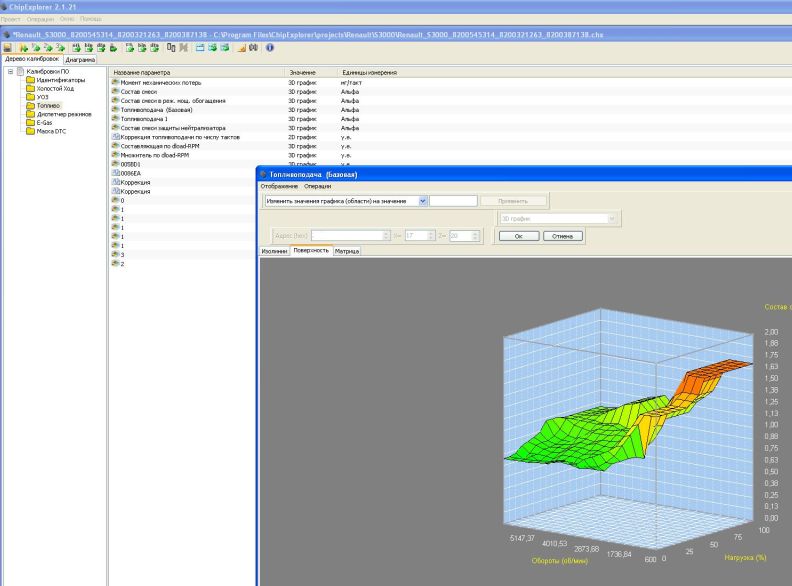
Task: Open the Изменить значения графика dropdown
Action: tap(423, 201)
